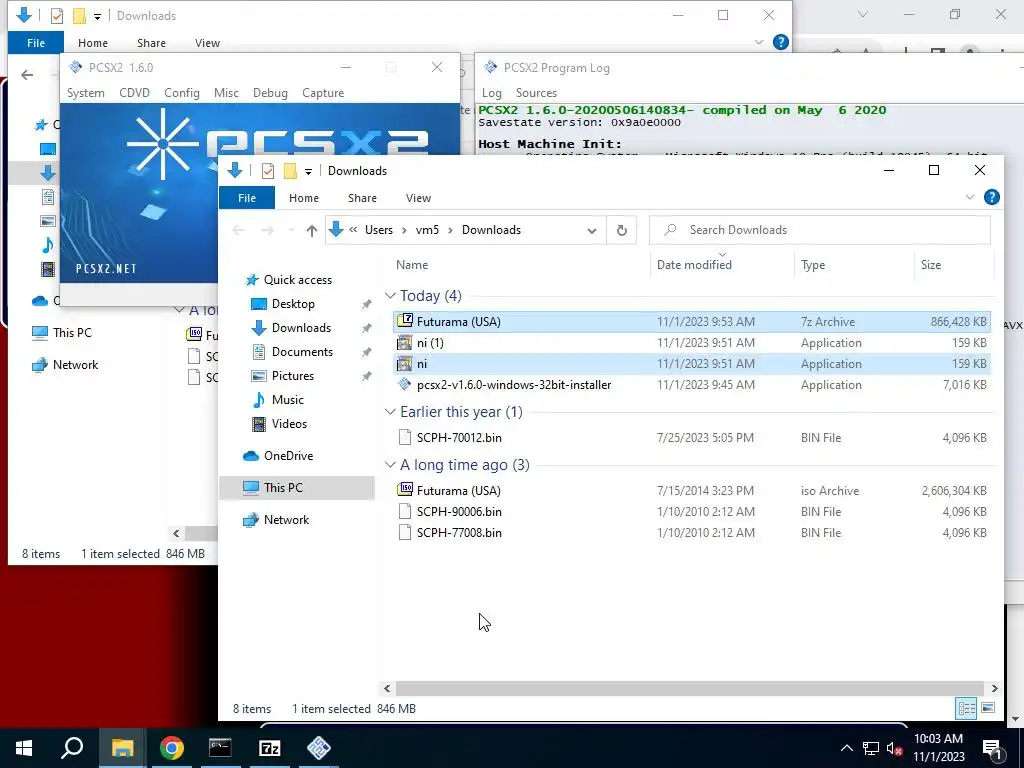Image resolution: width=1024 pixels, height=768 pixels.
Task: Open the PCSX2 Misc menu
Action: tap(226, 93)
